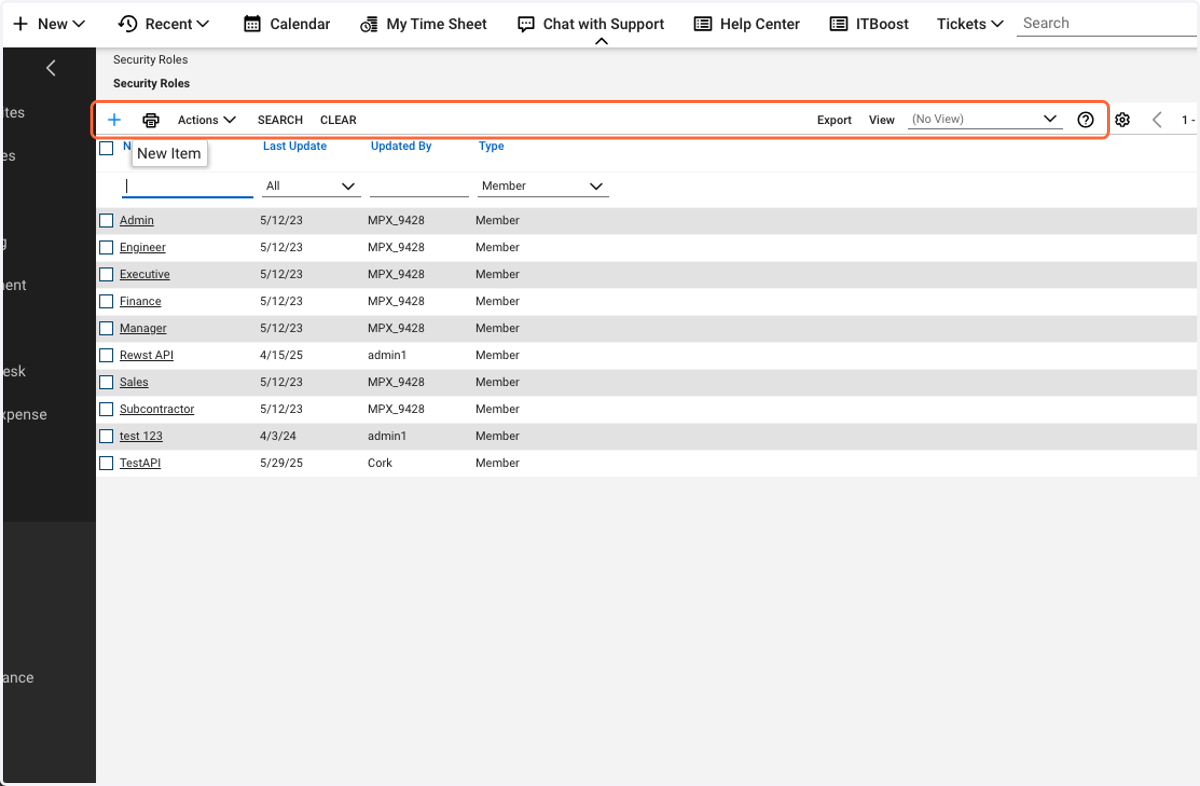Click the Security Roles breadcrumb text

click(150, 60)
